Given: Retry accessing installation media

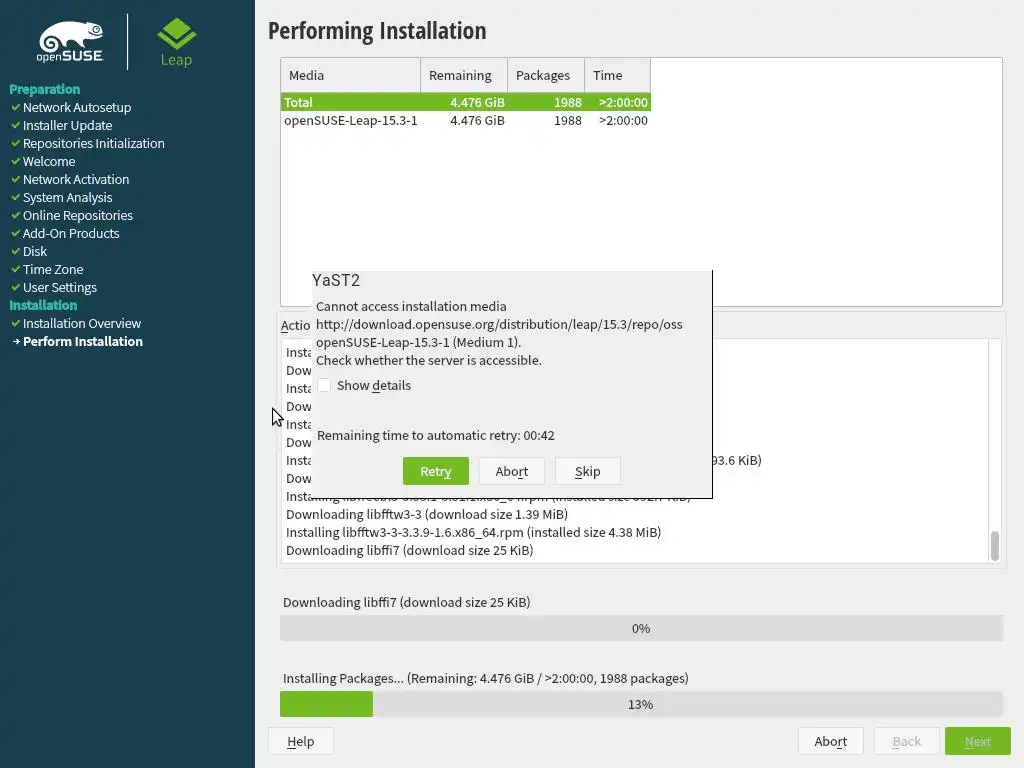Looking at the screenshot, I should (436, 471).
